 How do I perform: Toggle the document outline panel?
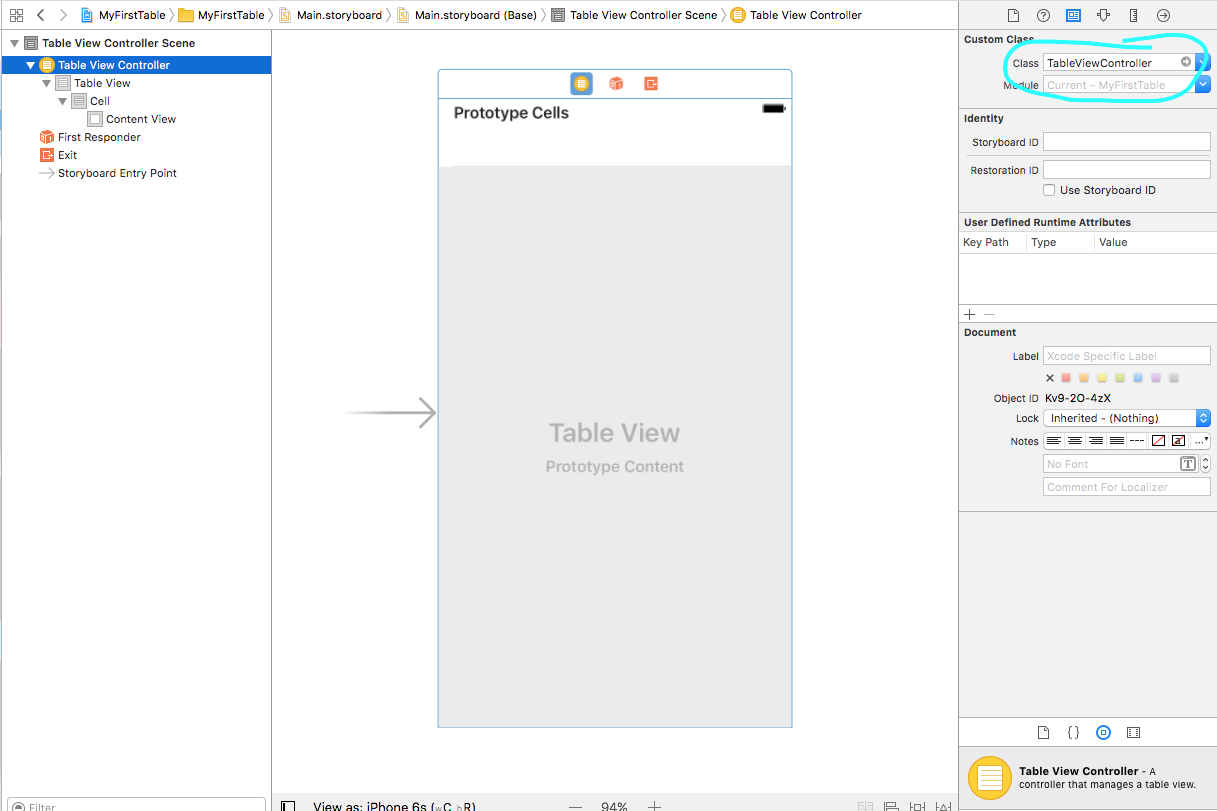[x=288, y=806]
